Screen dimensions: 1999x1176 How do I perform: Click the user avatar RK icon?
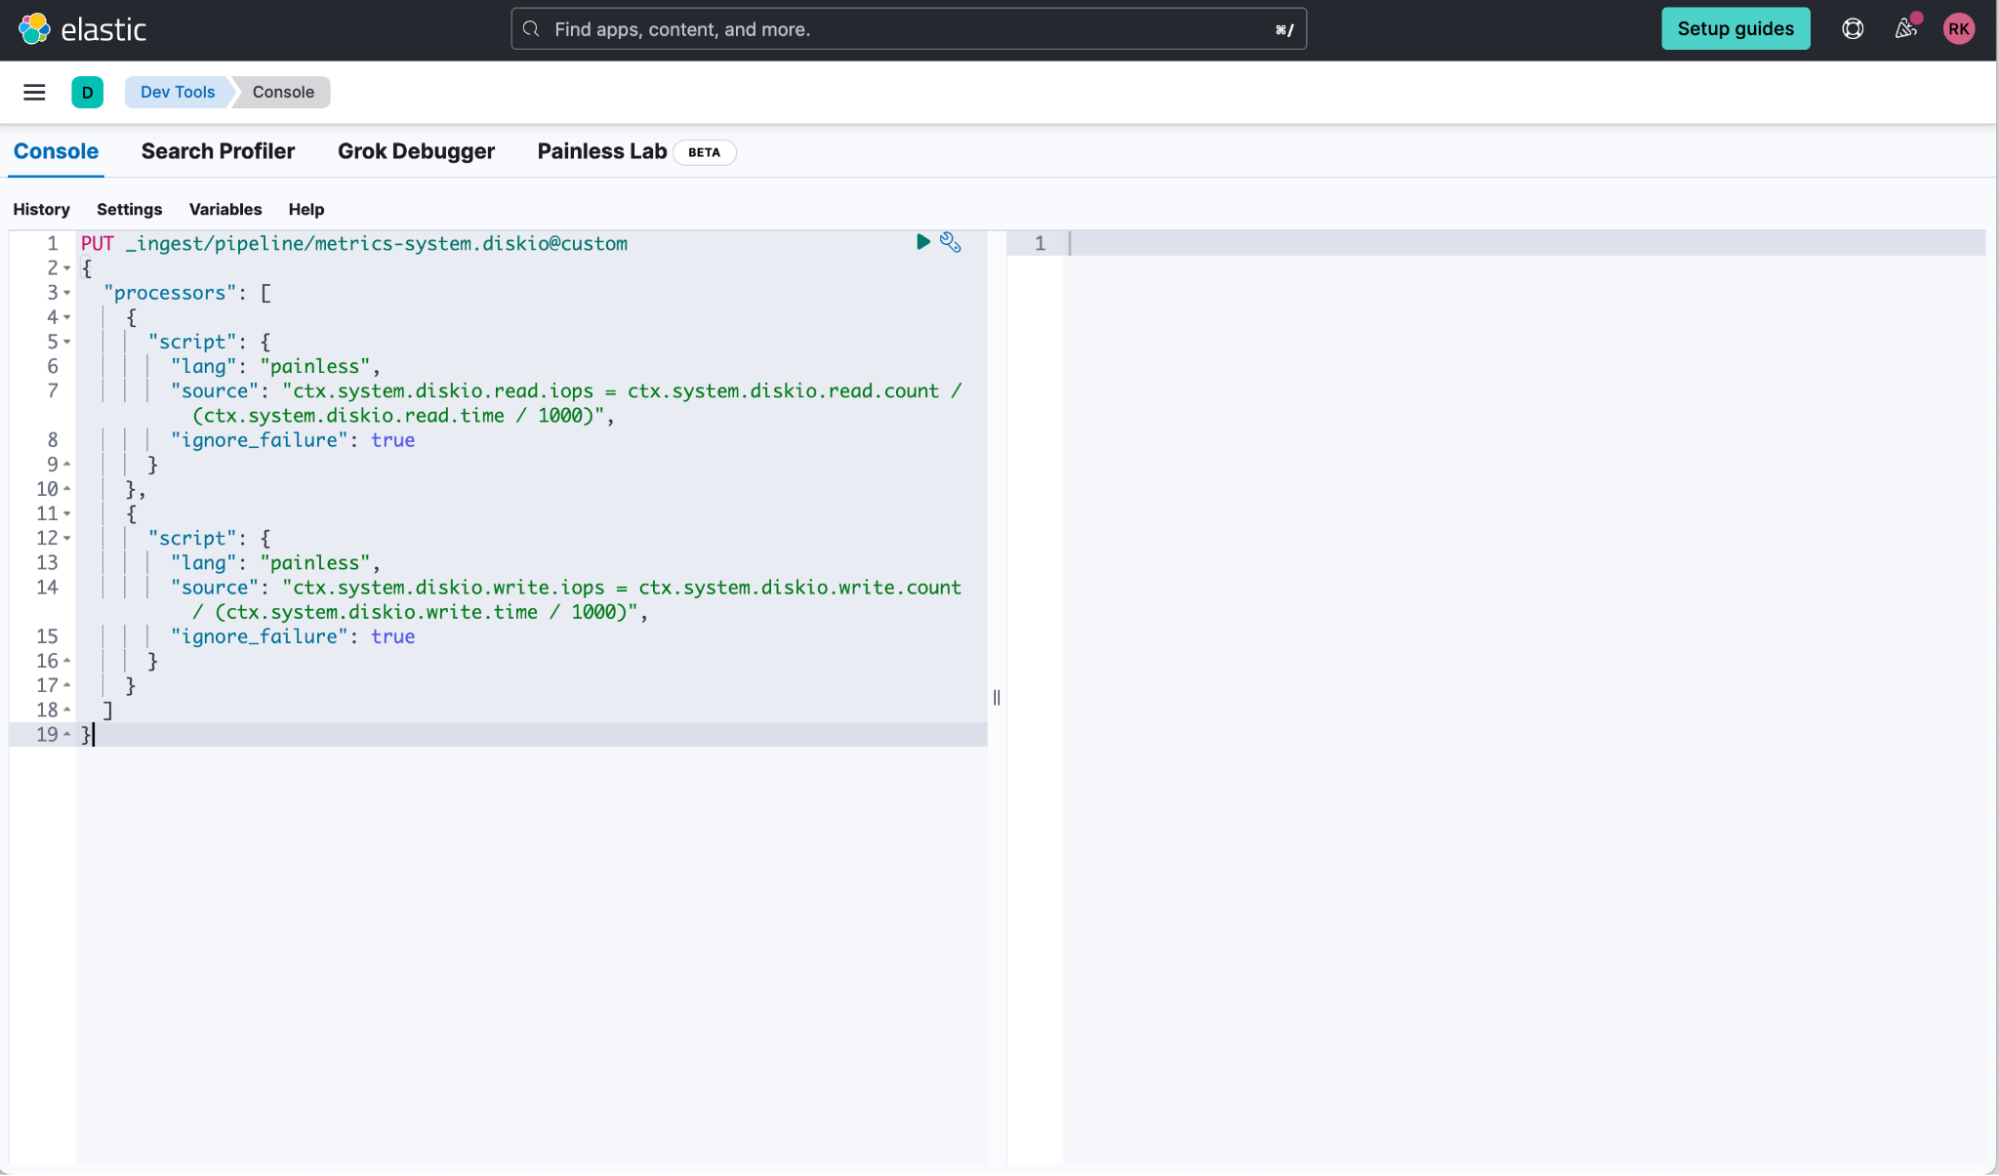1960,29
